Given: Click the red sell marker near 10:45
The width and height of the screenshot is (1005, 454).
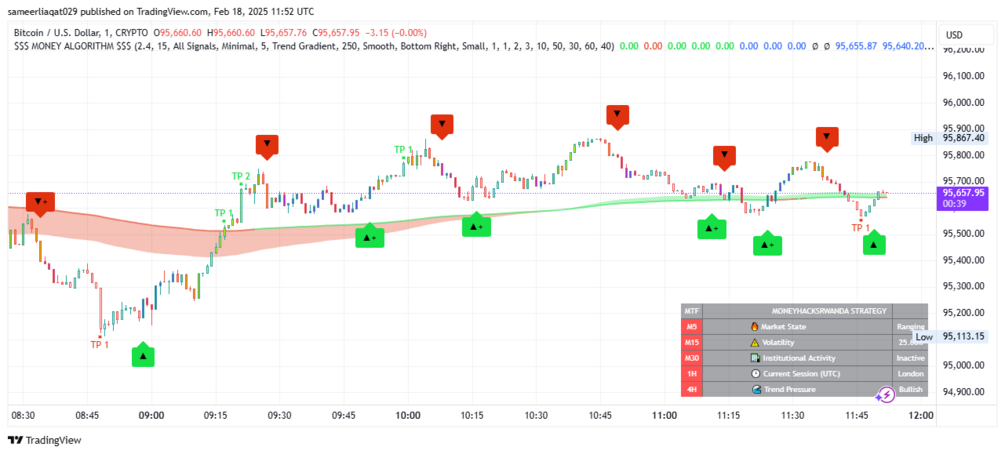Looking at the screenshot, I should coord(617,115).
